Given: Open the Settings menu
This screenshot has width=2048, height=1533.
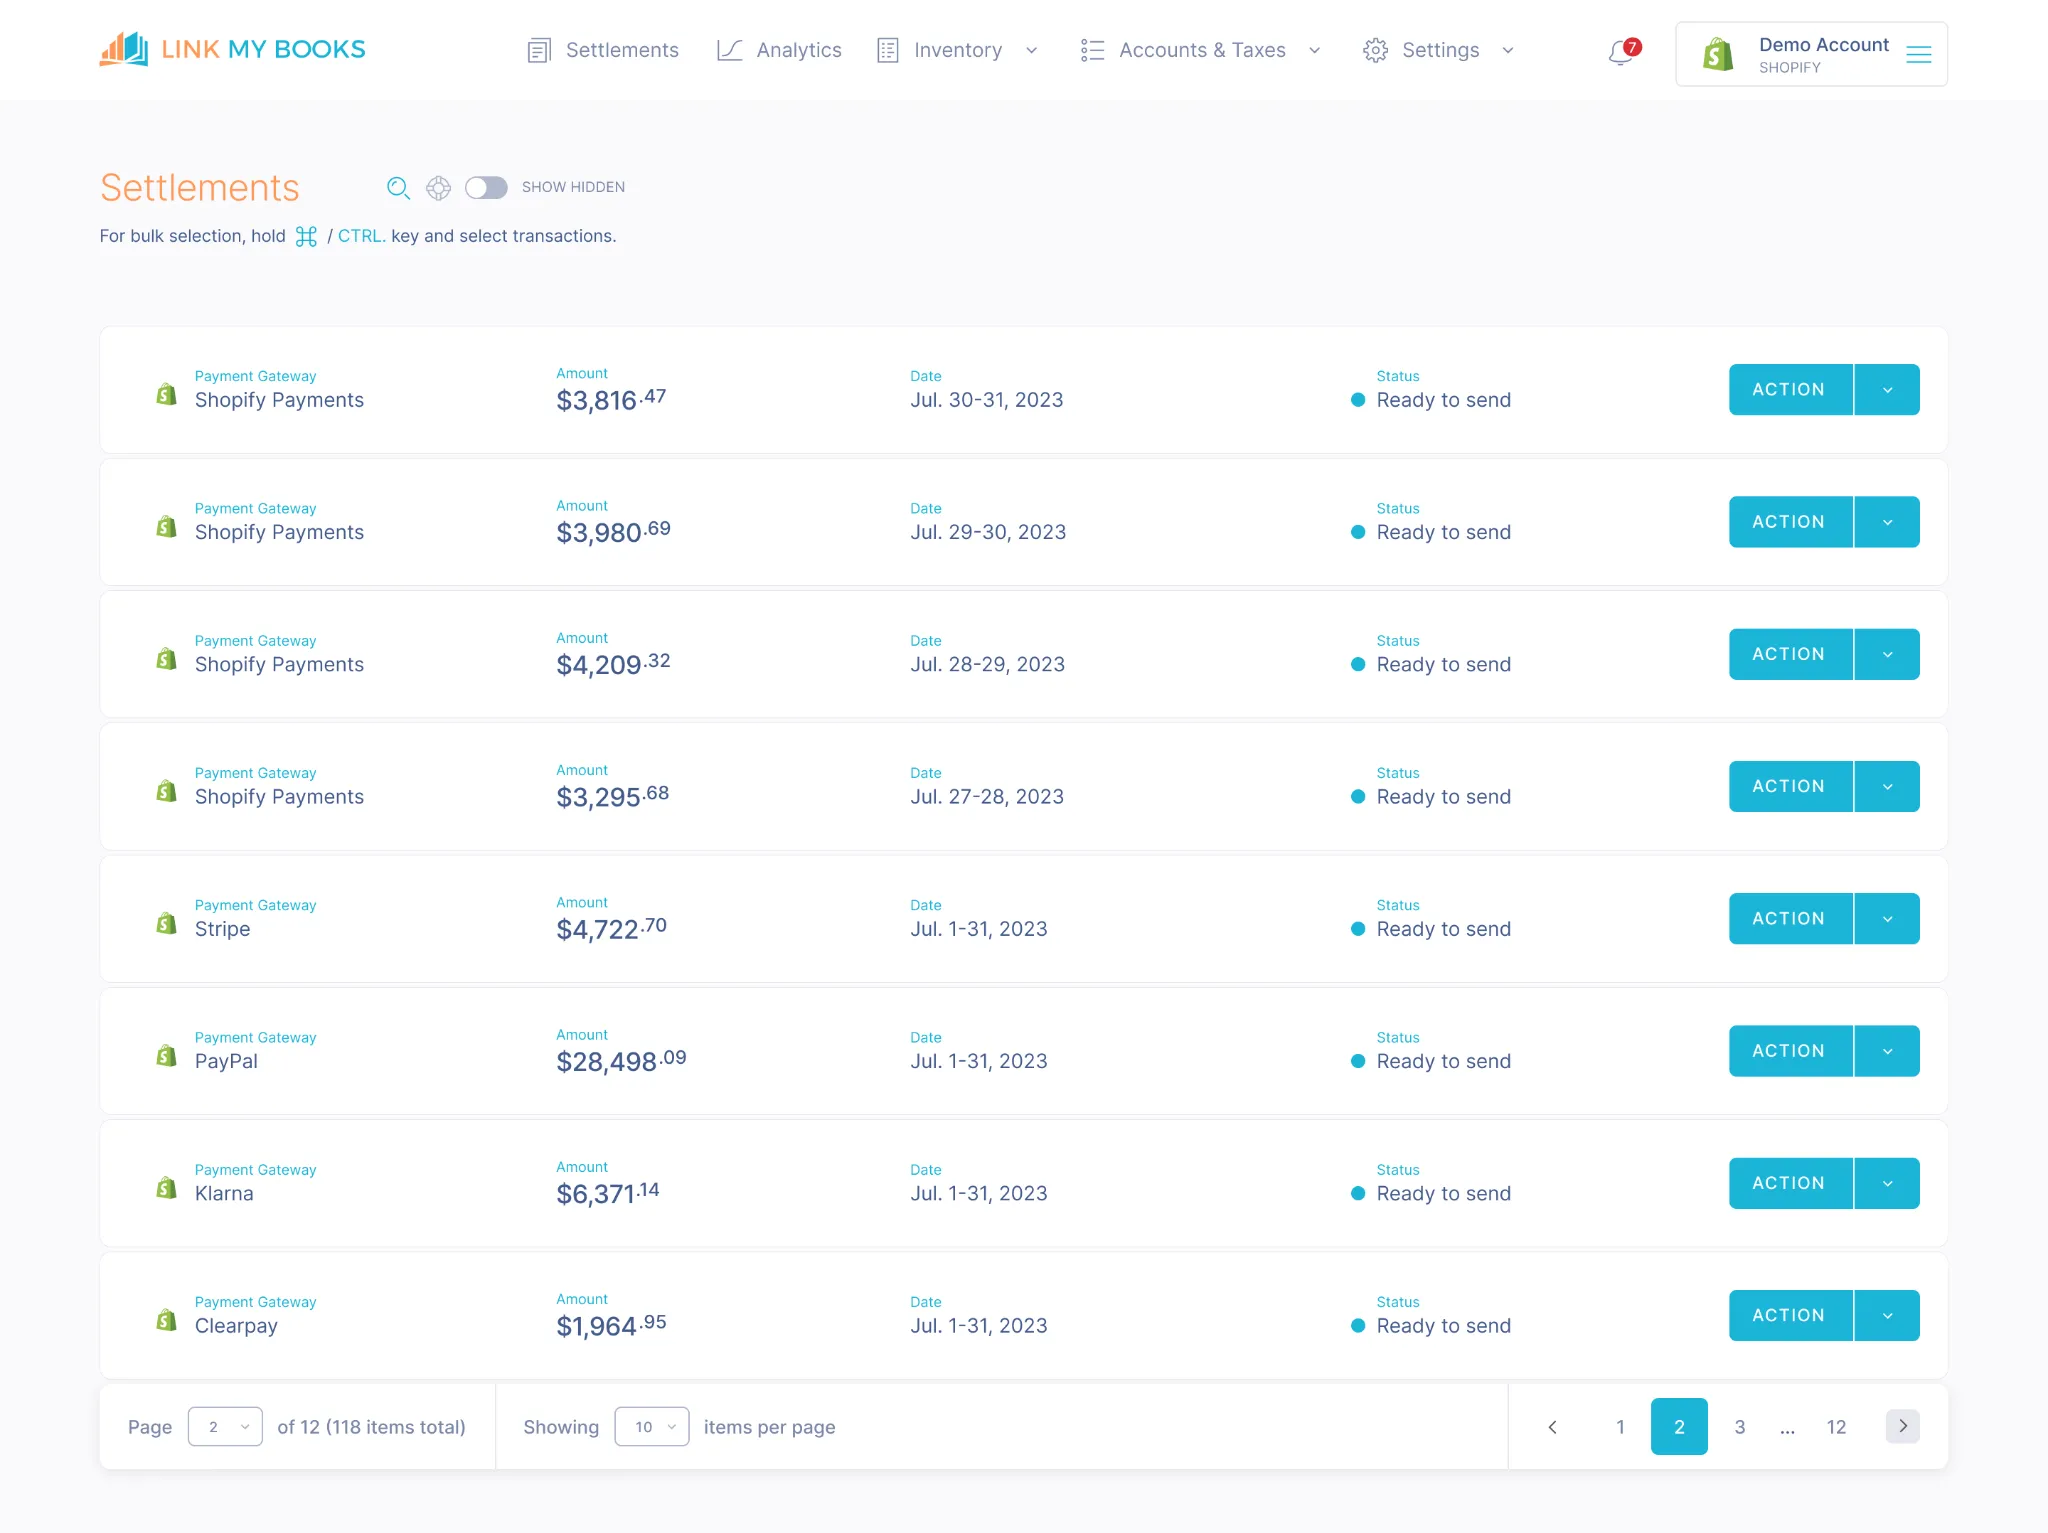Looking at the screenshot, I should 1439,50.
